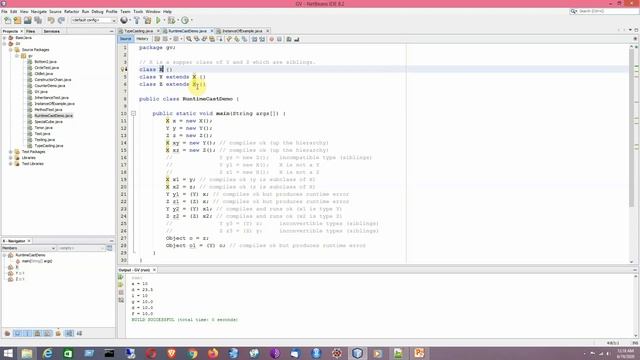Image resolution: width=640 pixels, height=360 pixels.
Task: Toggle Sort by Name in Navigator
Action: click(x=69, y=333)
